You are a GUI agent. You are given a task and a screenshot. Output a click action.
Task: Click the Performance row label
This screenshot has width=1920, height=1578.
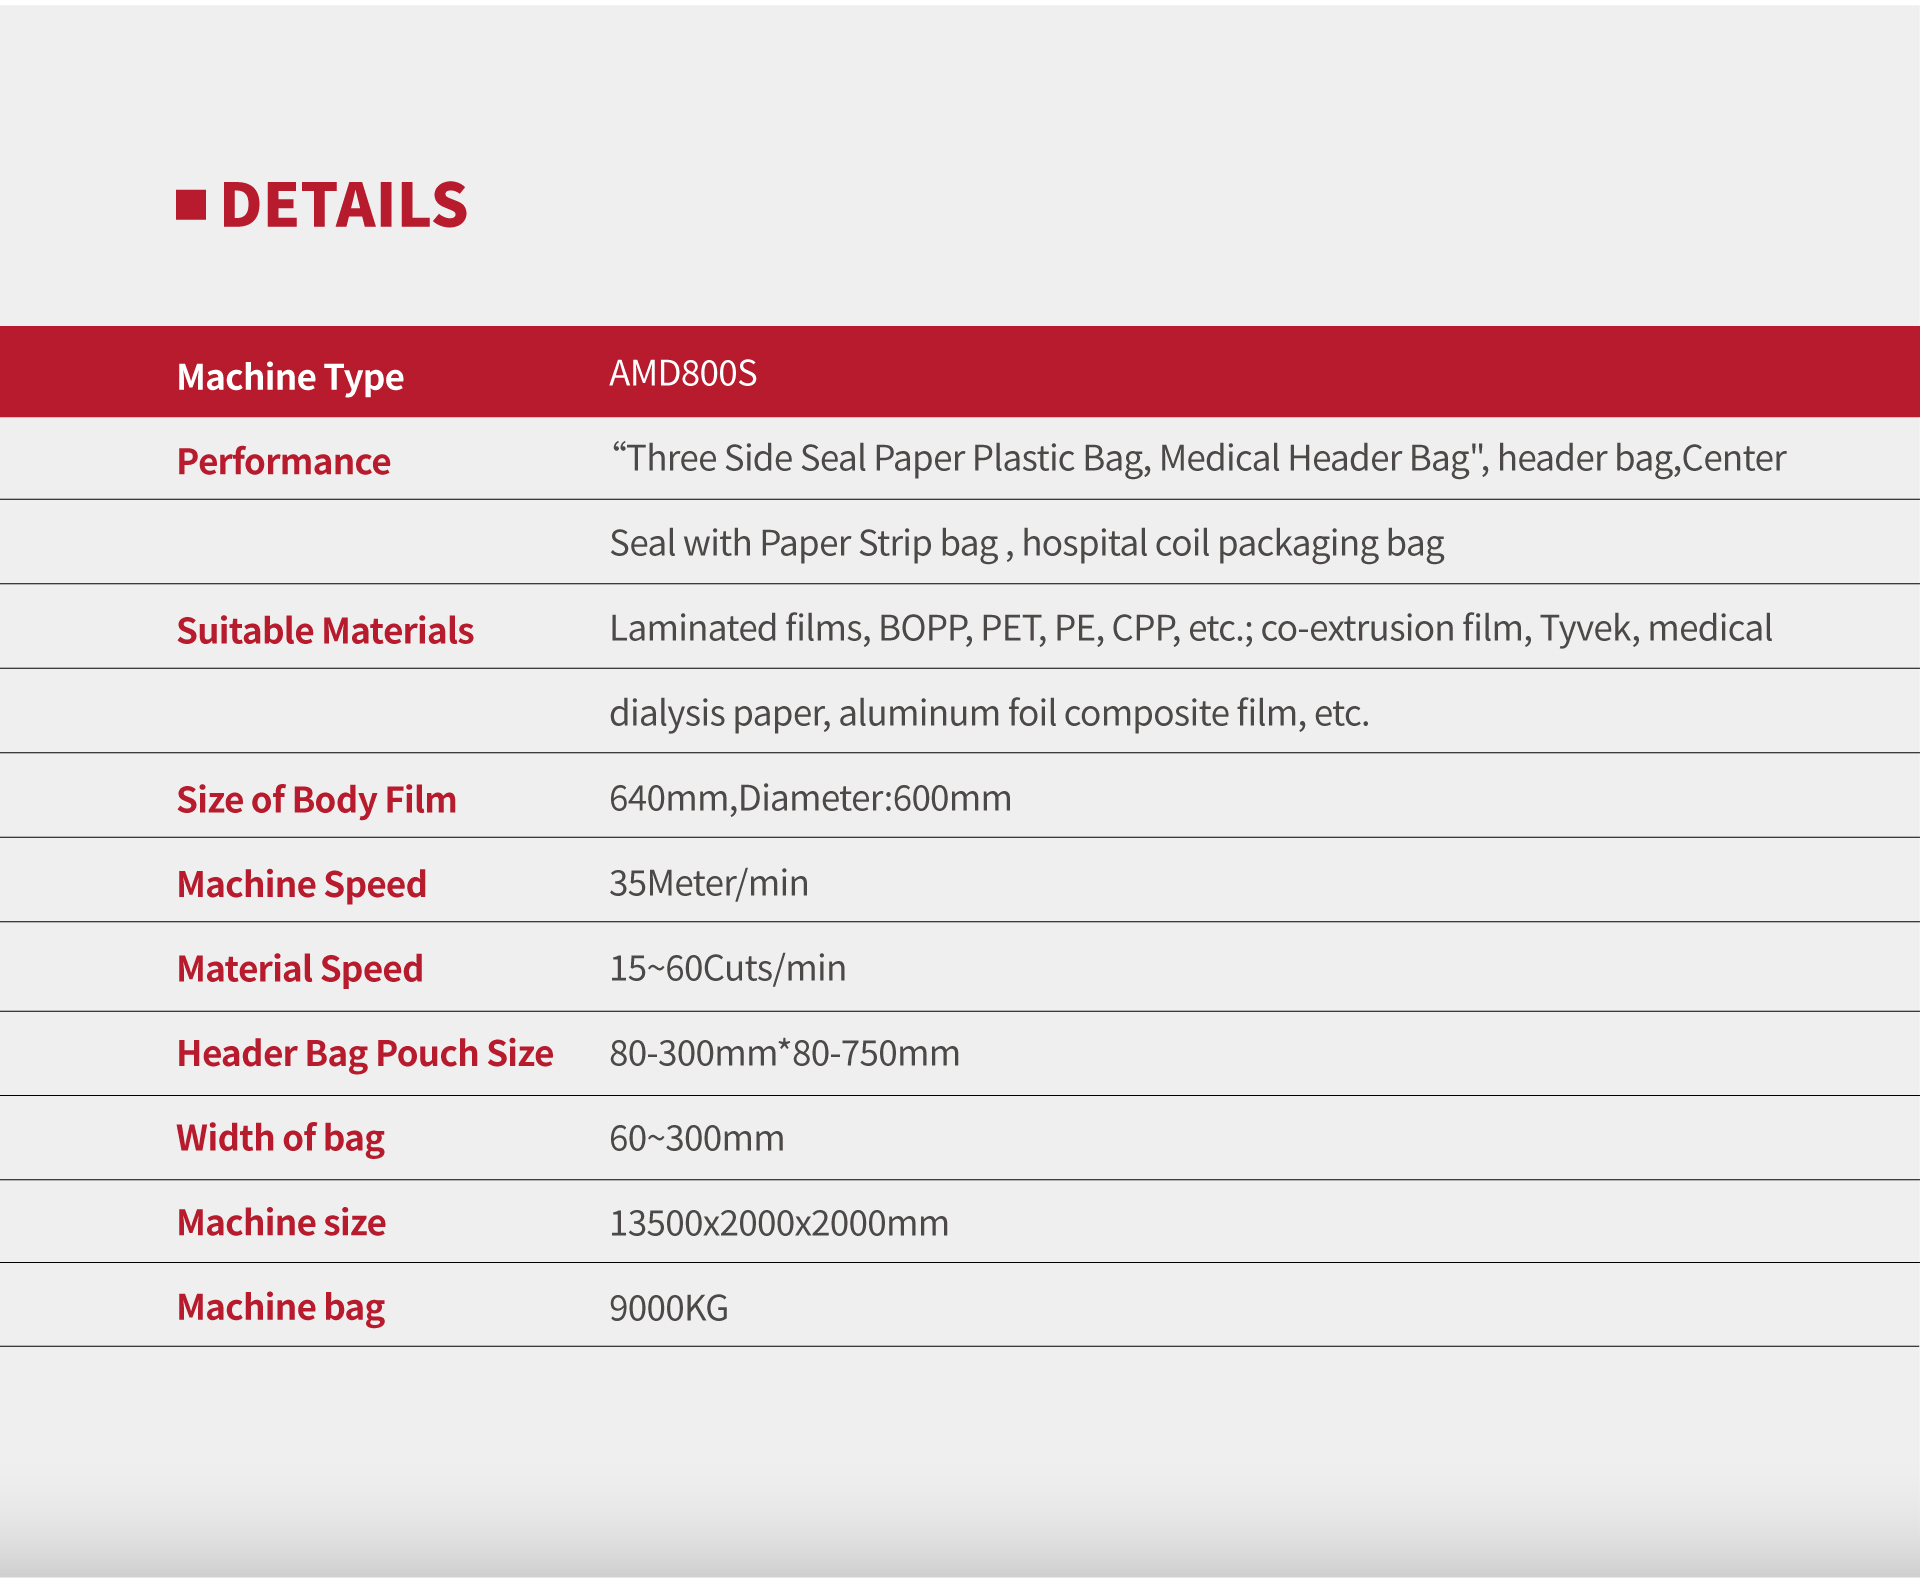click(283, 461)
